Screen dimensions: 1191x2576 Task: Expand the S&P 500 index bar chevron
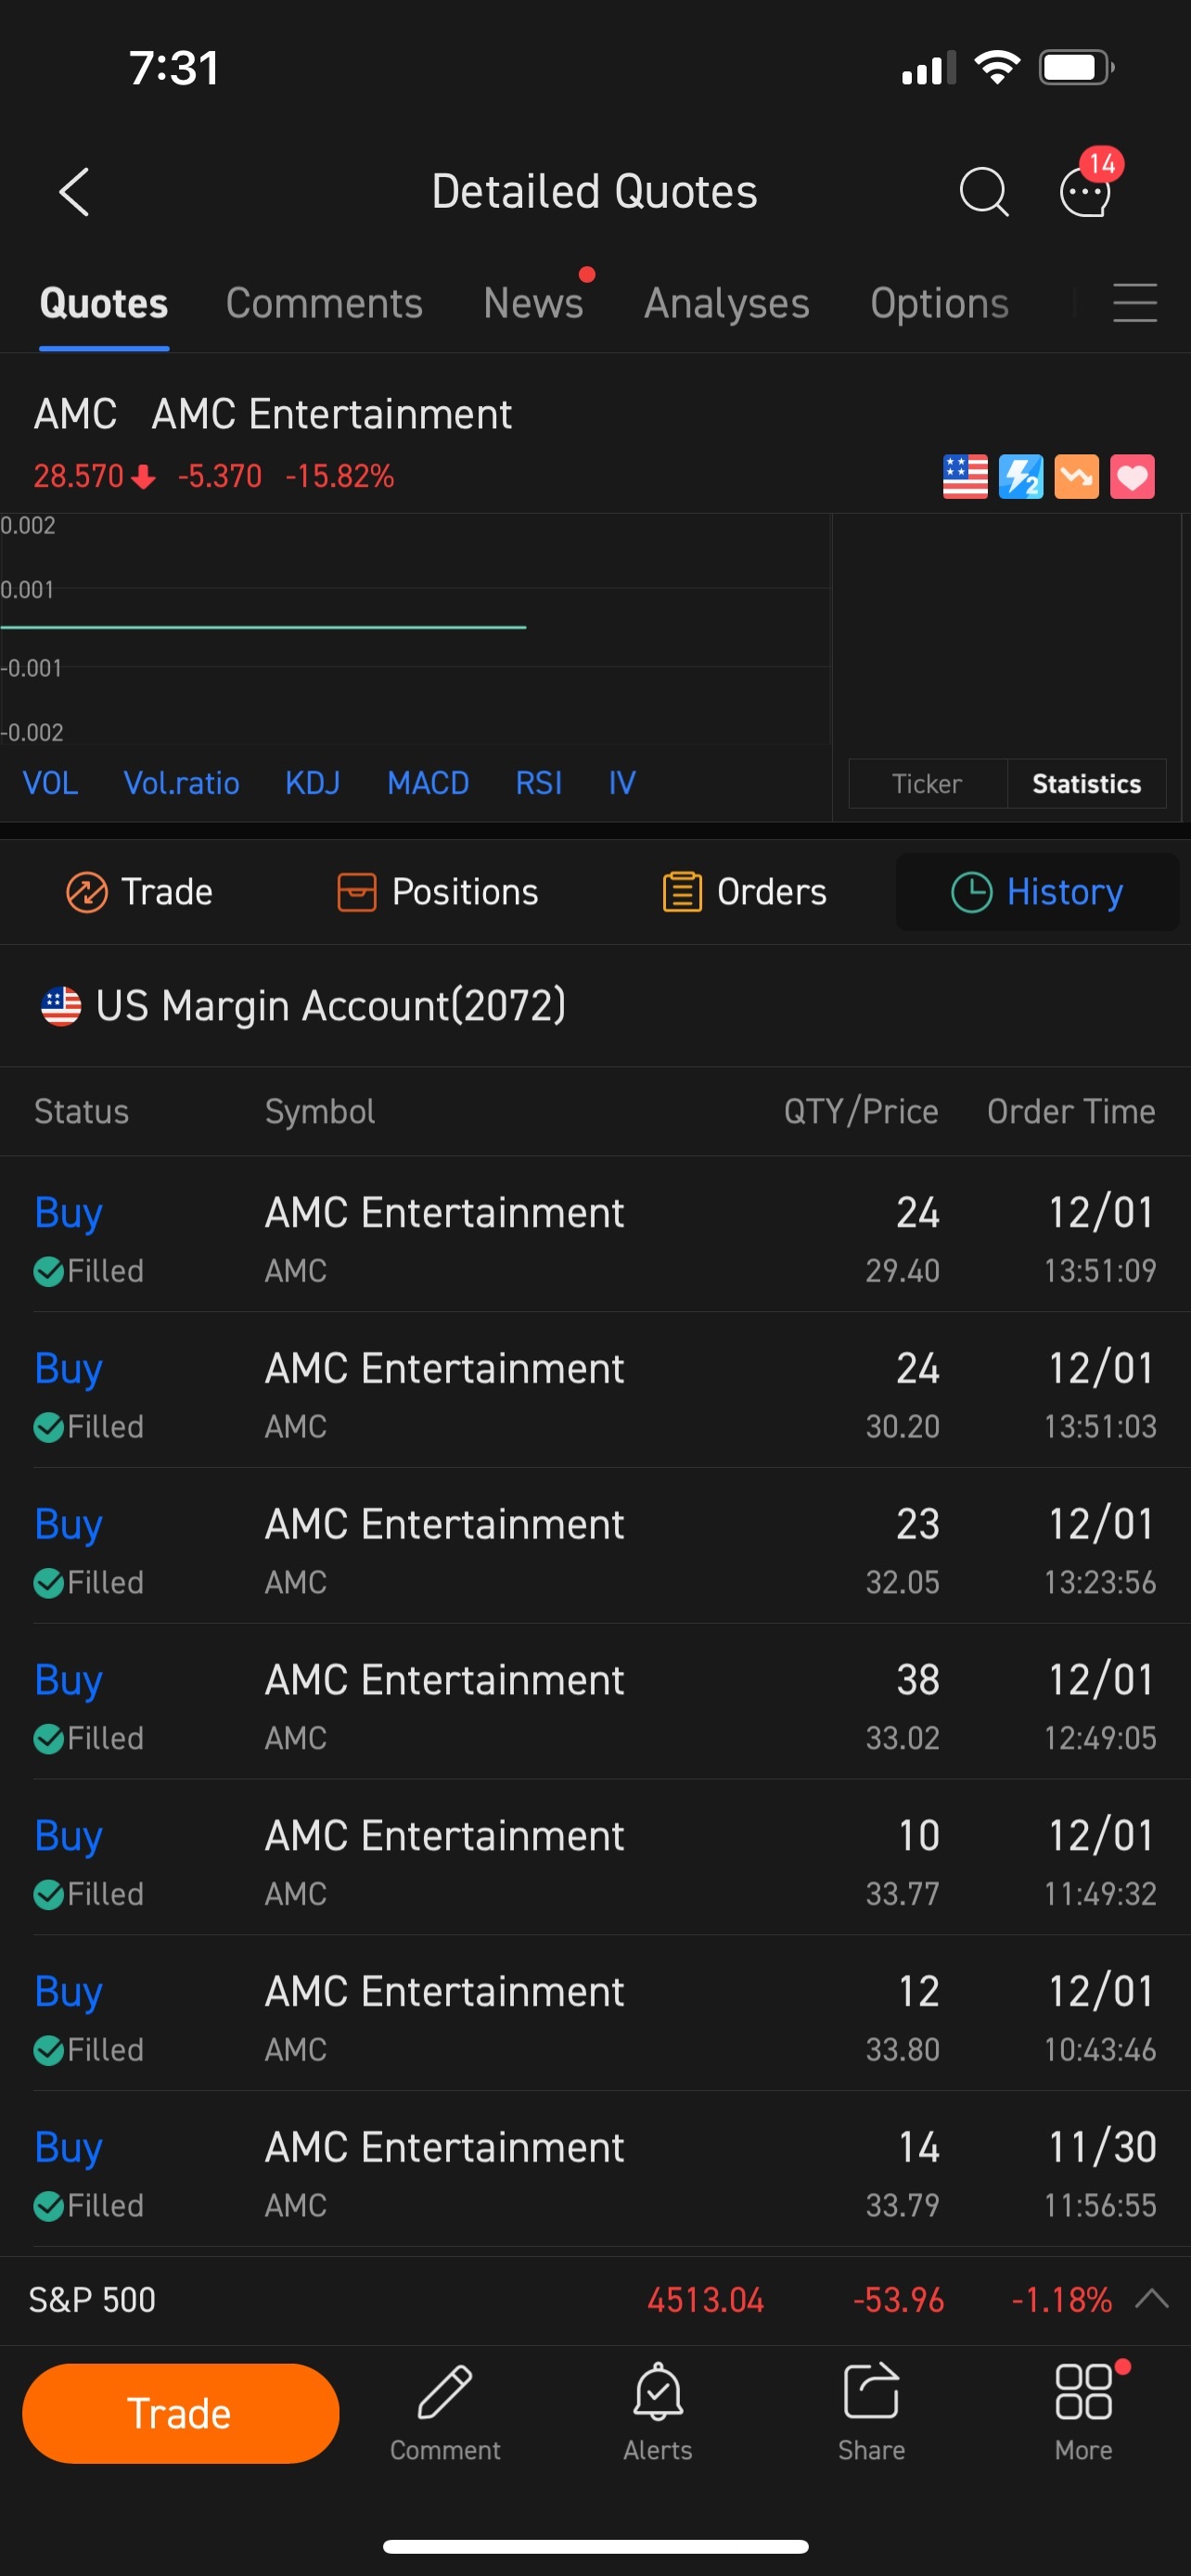pyautogui.click(x=1152, y=2298)
